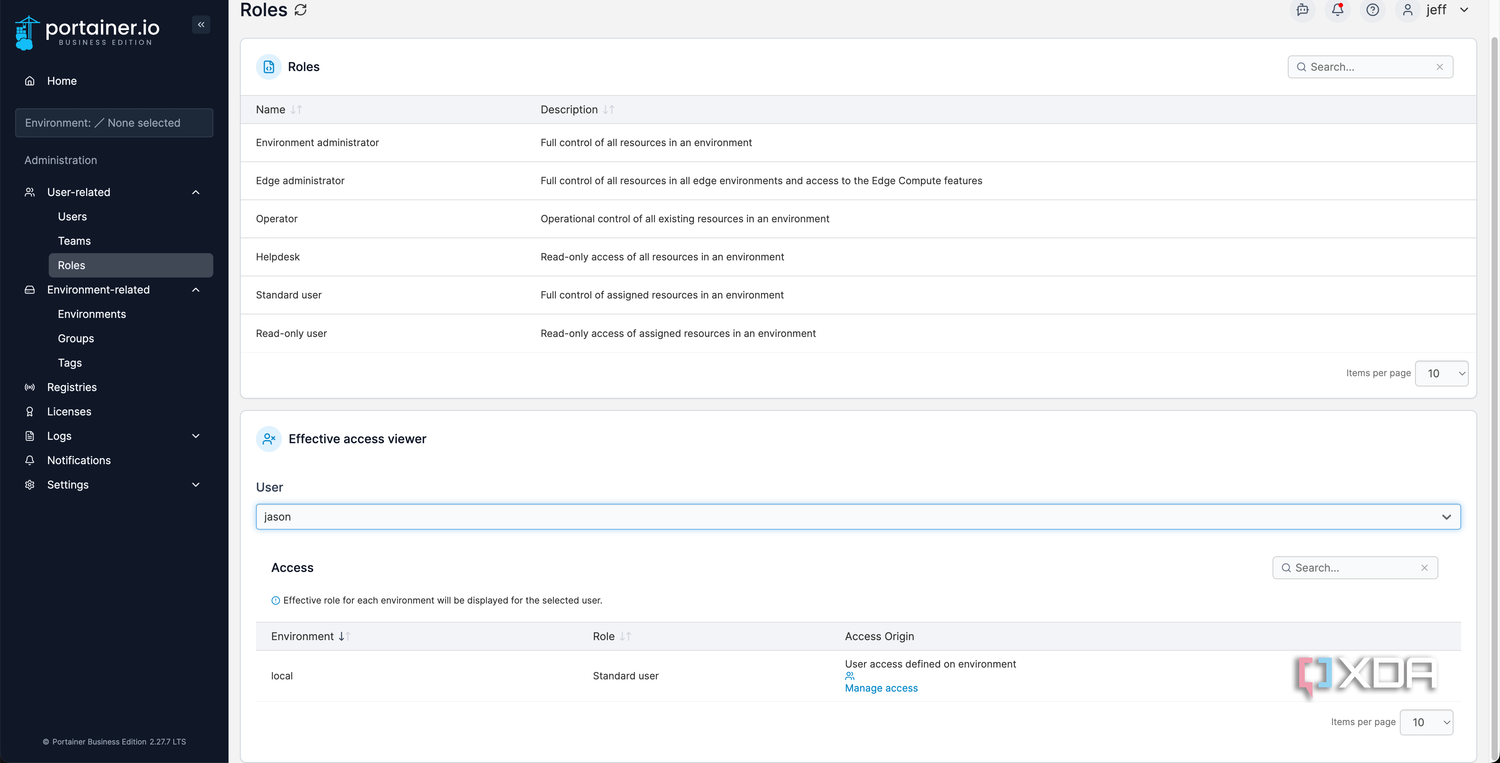
Task: Click the jeff user avatar icon
Action: pos(1408,10)
